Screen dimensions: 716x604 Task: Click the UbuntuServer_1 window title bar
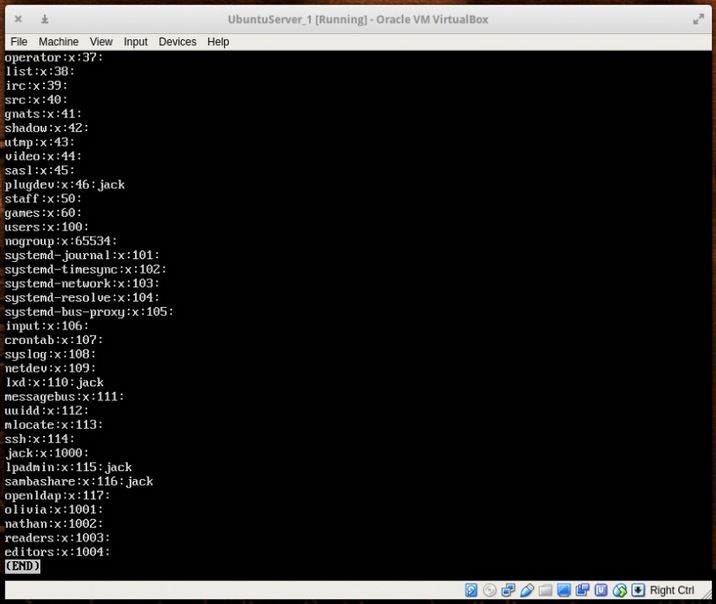358,19
